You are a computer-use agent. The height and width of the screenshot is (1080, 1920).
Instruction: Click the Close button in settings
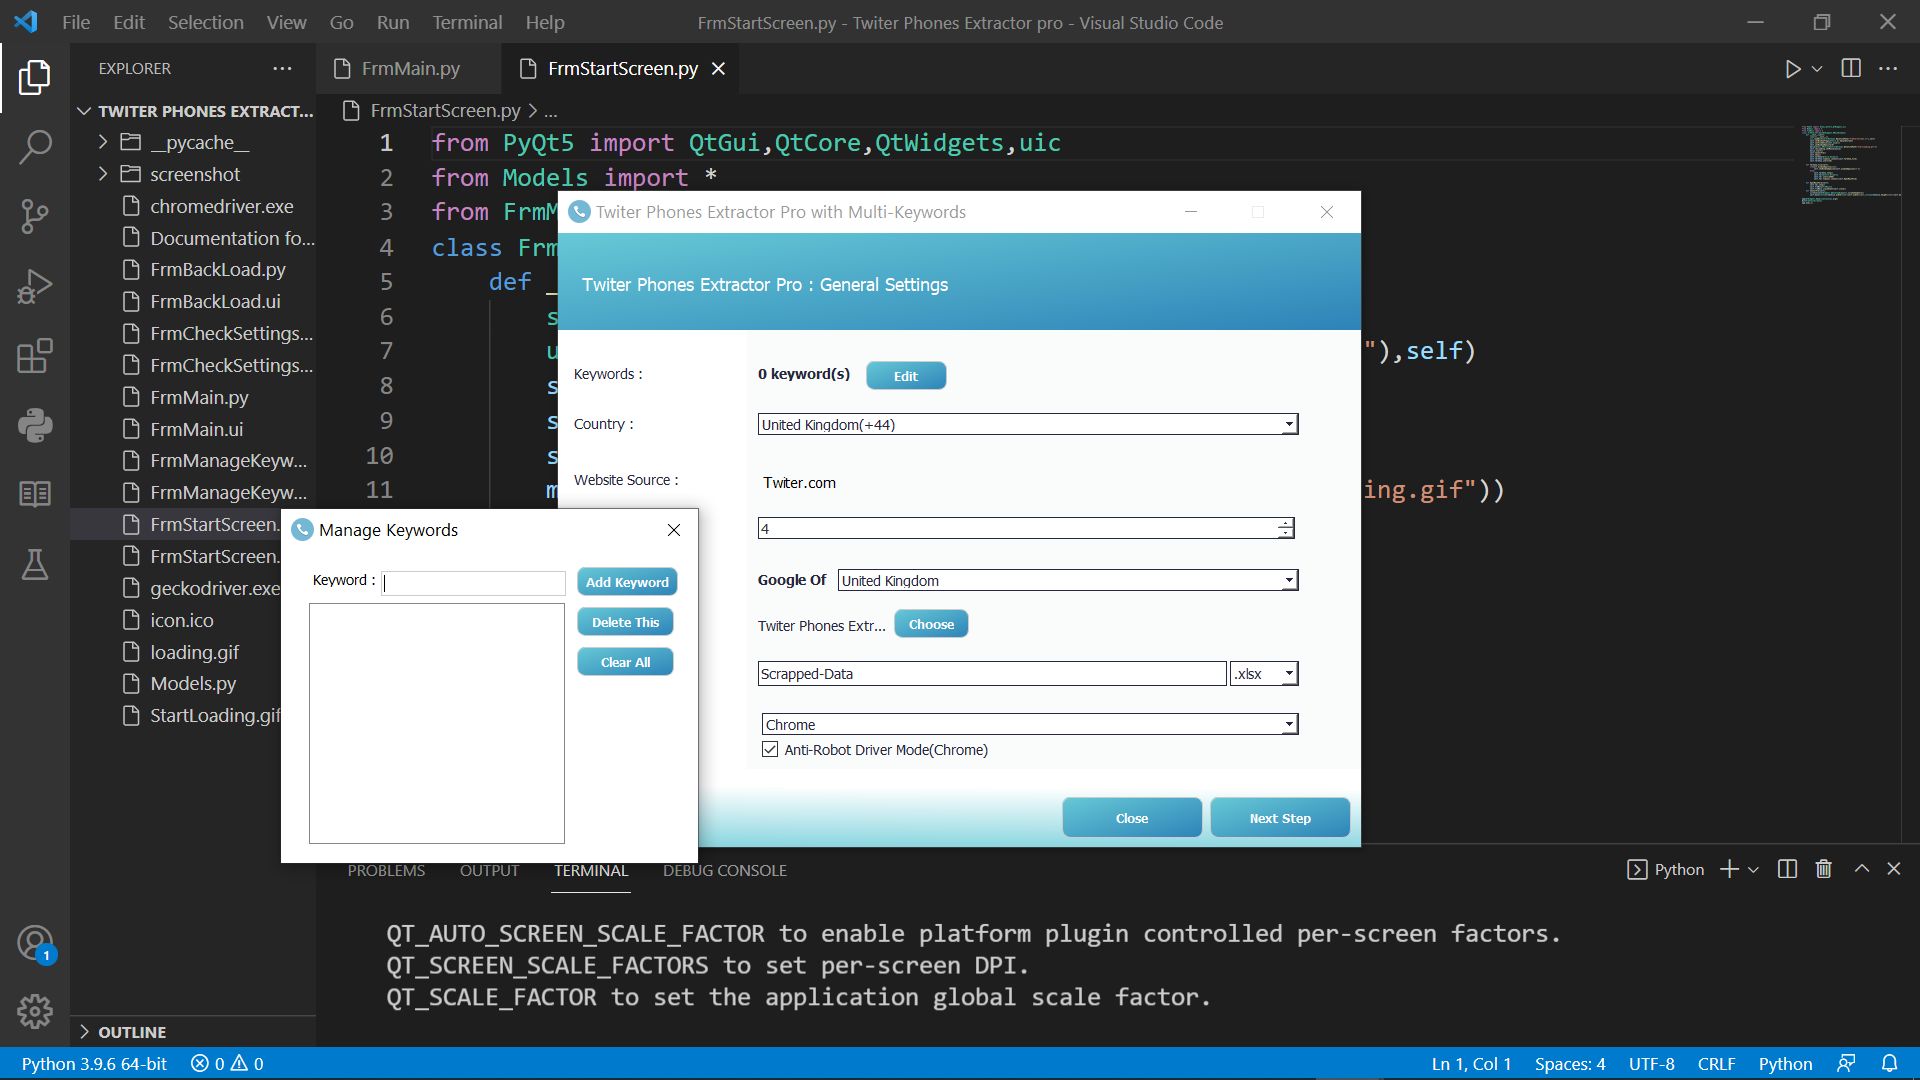(1132, 818)
